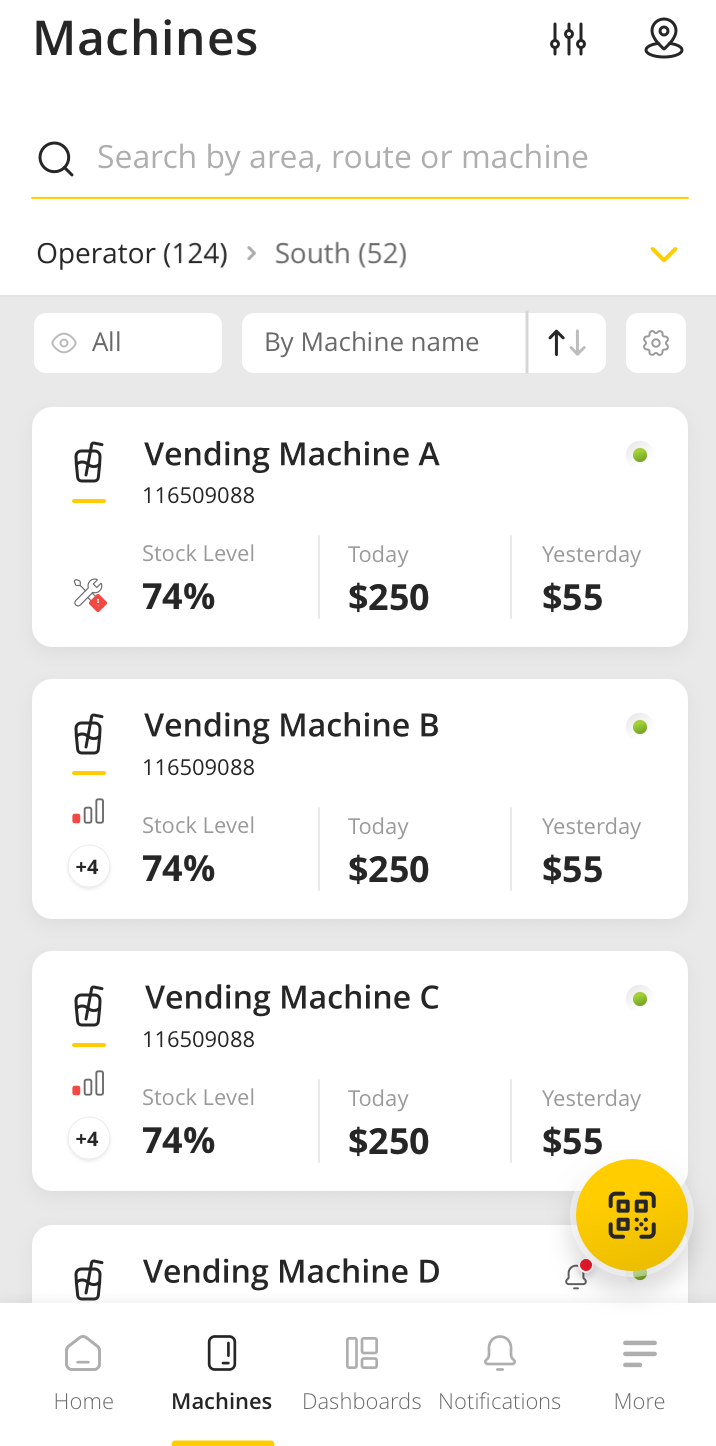Open the filters icon in the top bar

click(x=567, y=38)
